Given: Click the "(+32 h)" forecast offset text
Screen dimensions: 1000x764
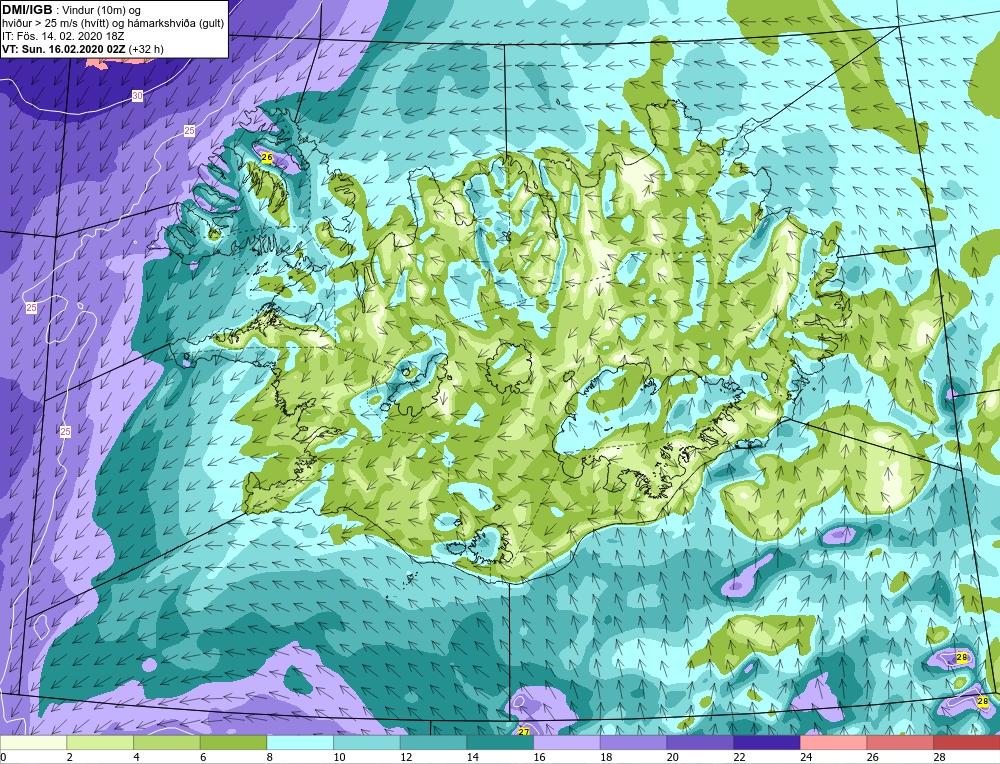Looking at the screenshot, I should [146, 49].
